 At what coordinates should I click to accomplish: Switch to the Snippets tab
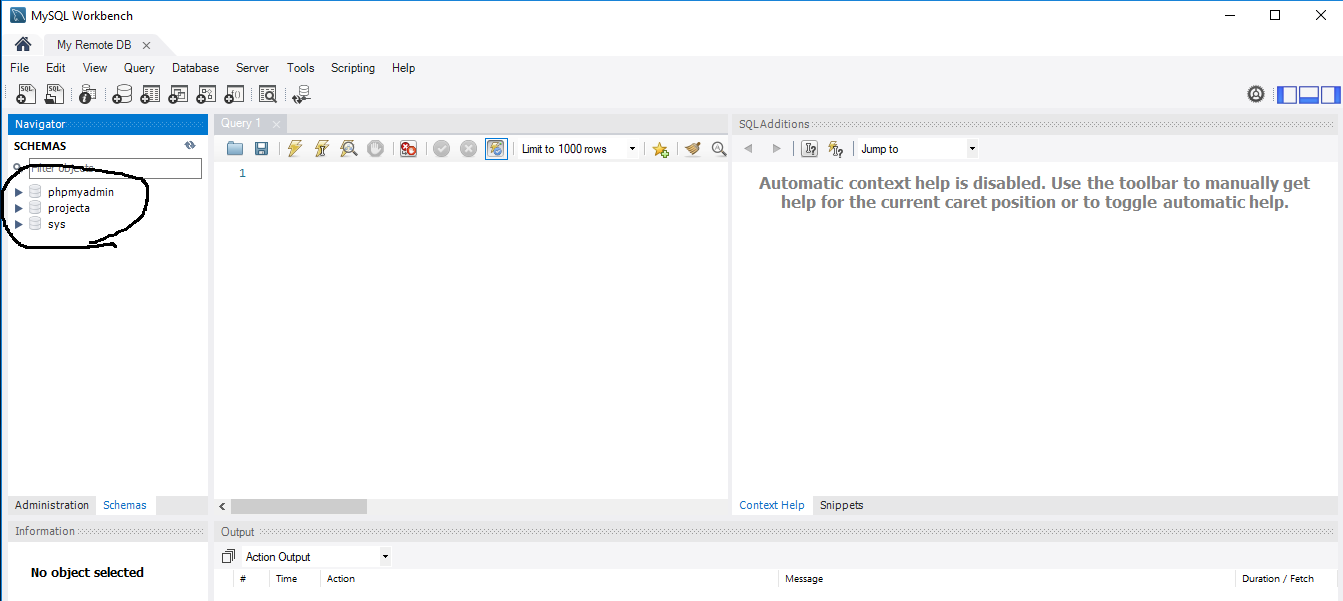(841, 505)
